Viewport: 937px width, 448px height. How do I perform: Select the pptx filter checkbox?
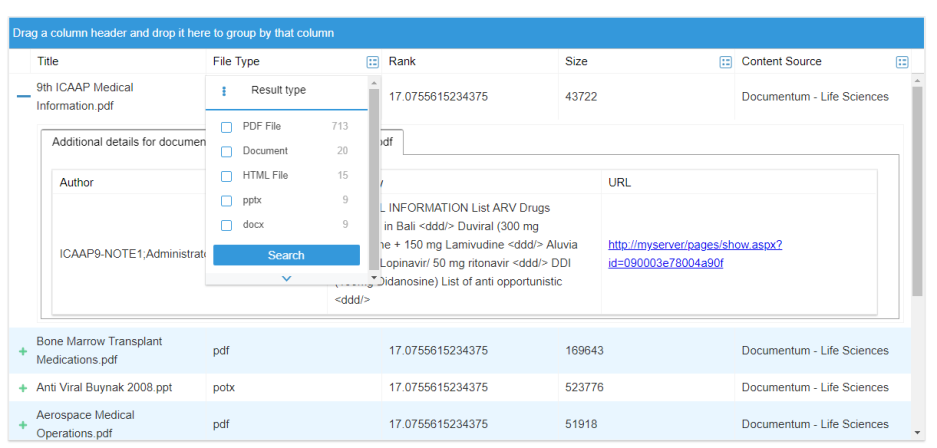[226, 201]
